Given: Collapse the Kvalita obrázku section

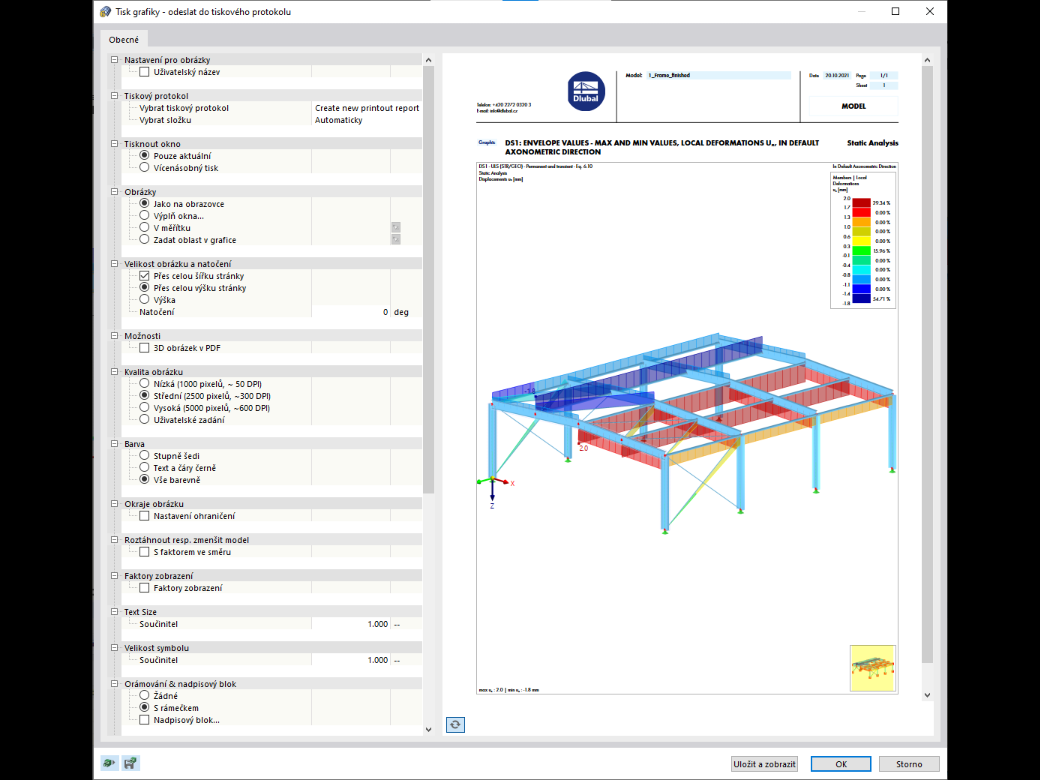Looking at the screenshot, I should coord(115,371).
